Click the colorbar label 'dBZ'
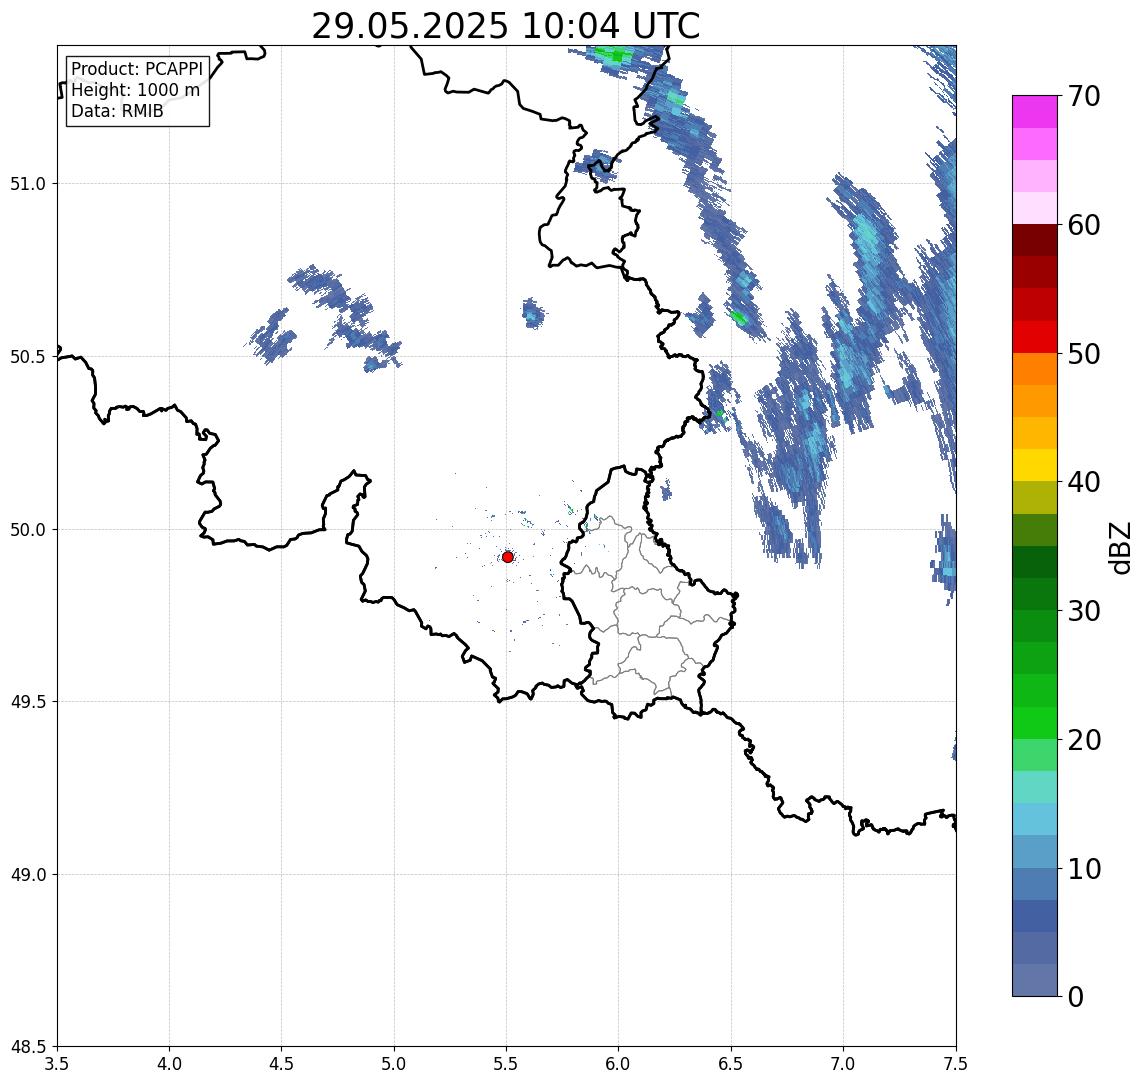The image size is (1145, 1084). (1119, 548)
